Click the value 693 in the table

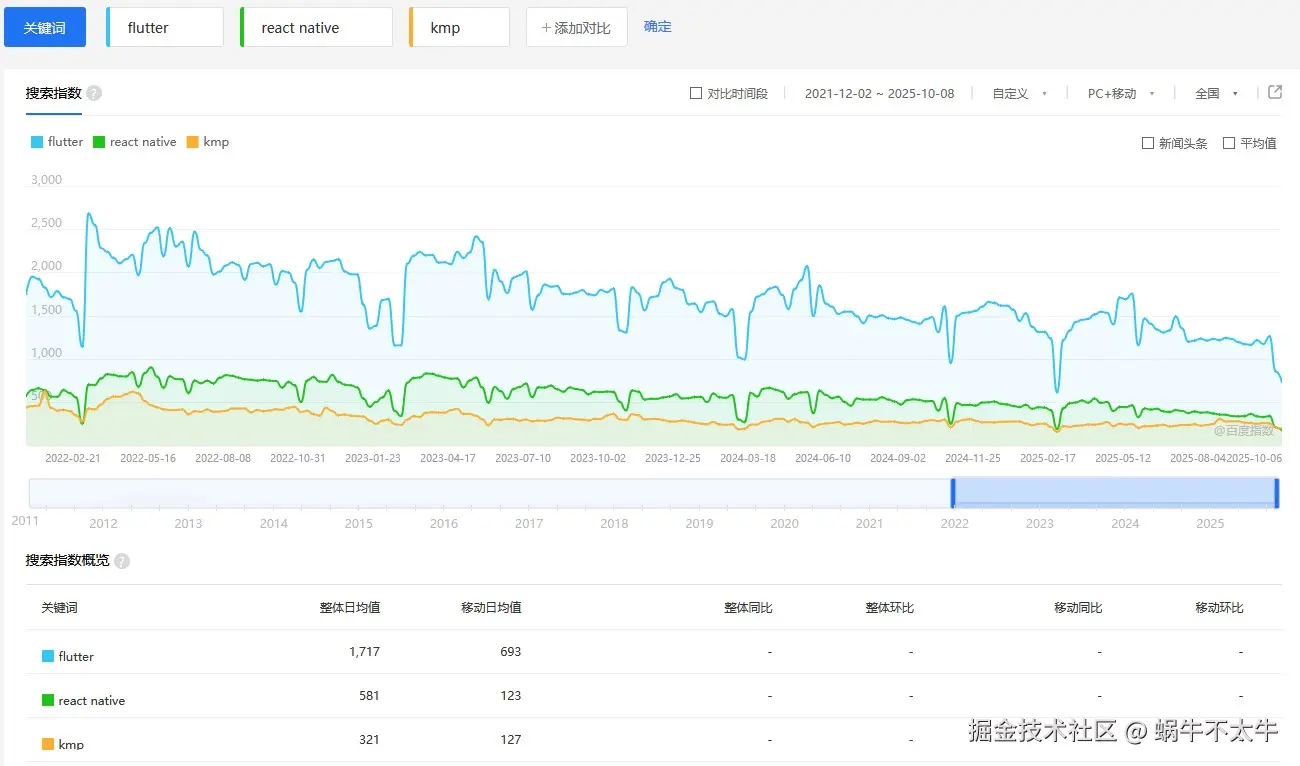pos(511,652)
